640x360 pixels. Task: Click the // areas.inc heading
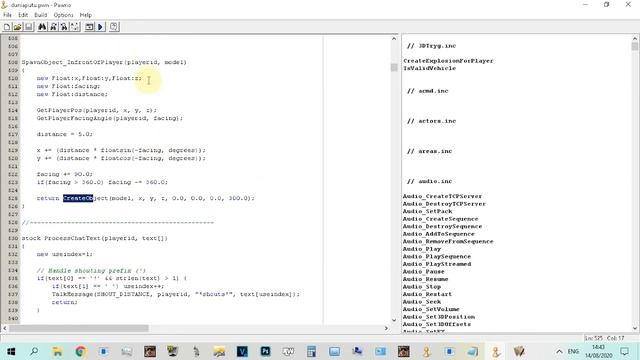429,151
